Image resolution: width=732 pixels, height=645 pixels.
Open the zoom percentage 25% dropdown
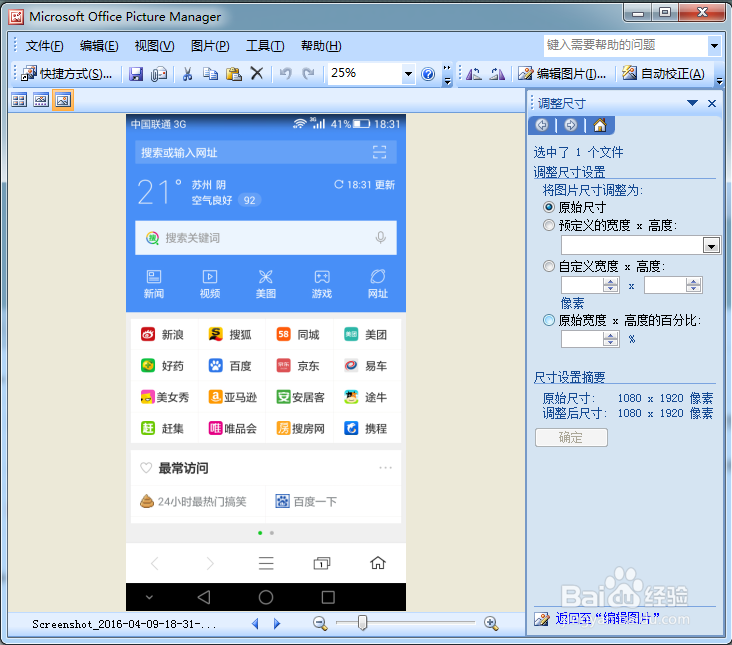coord(408,74)
